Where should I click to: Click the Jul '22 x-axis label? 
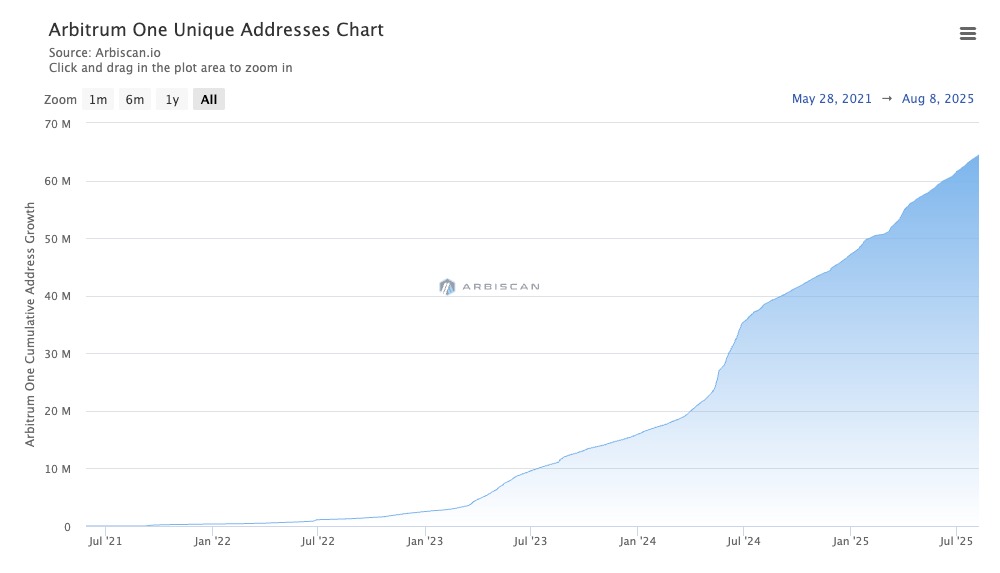318,542
